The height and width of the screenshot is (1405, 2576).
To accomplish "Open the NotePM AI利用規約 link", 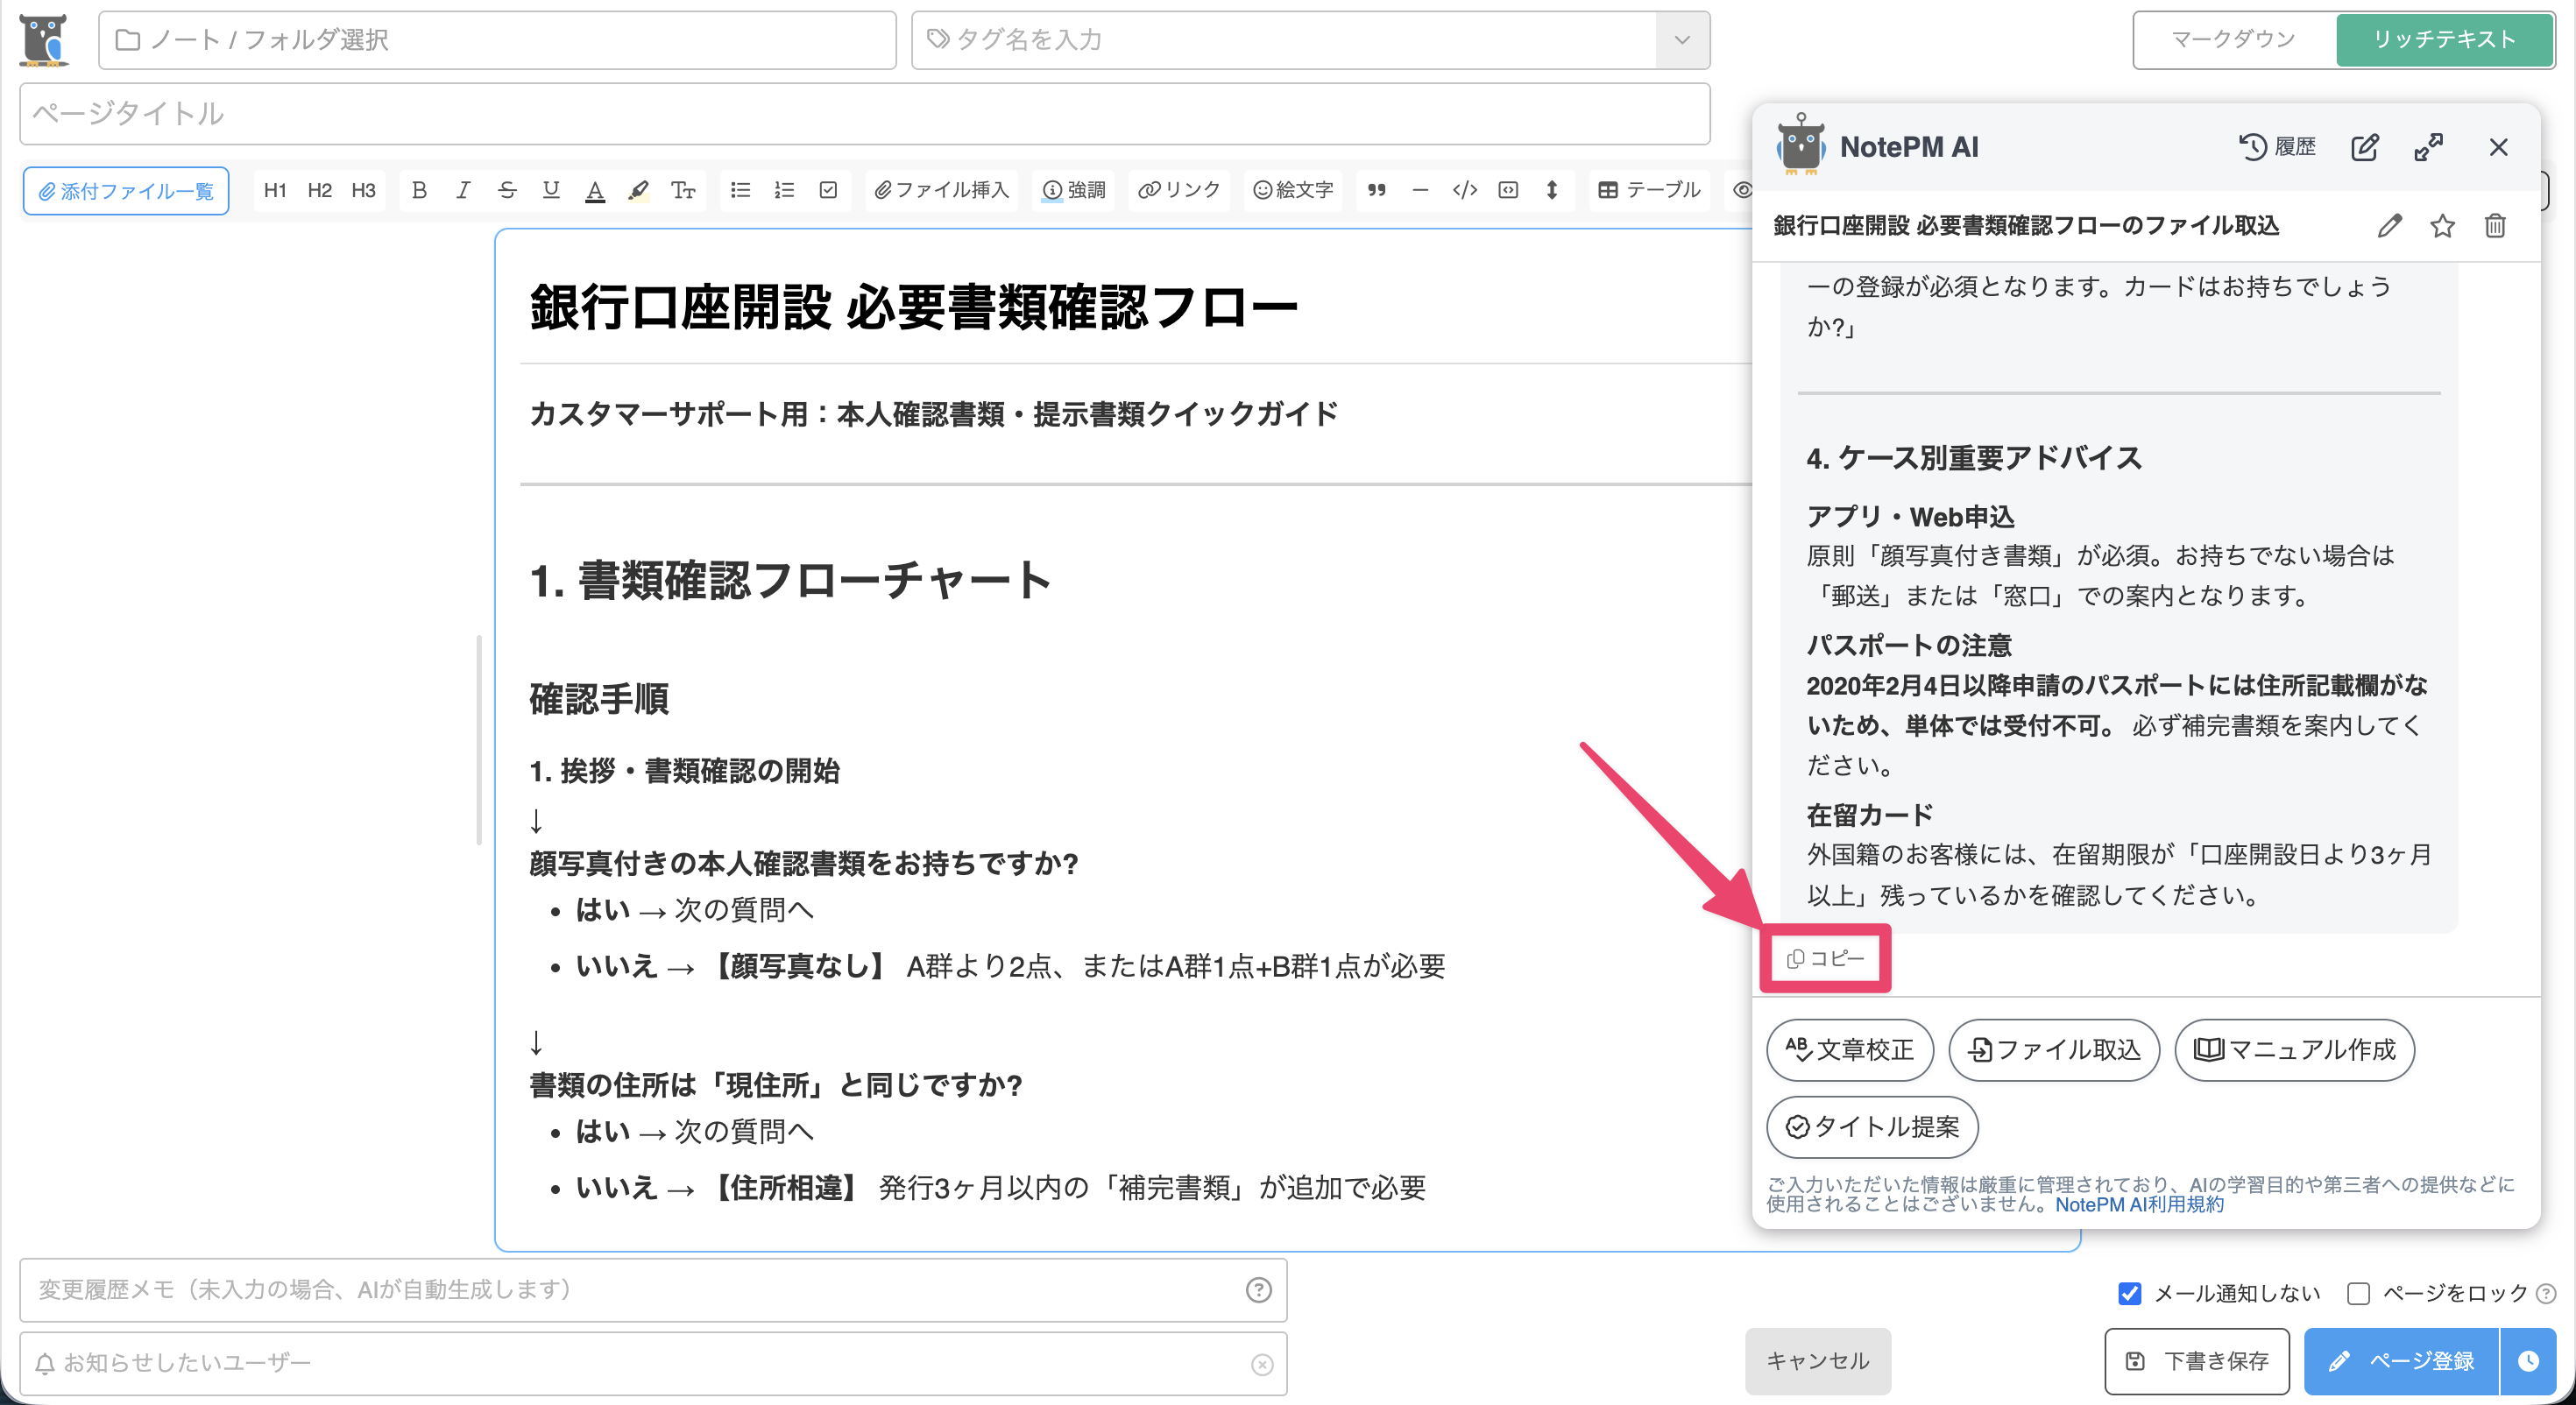I will [x=2139, y=1204].
